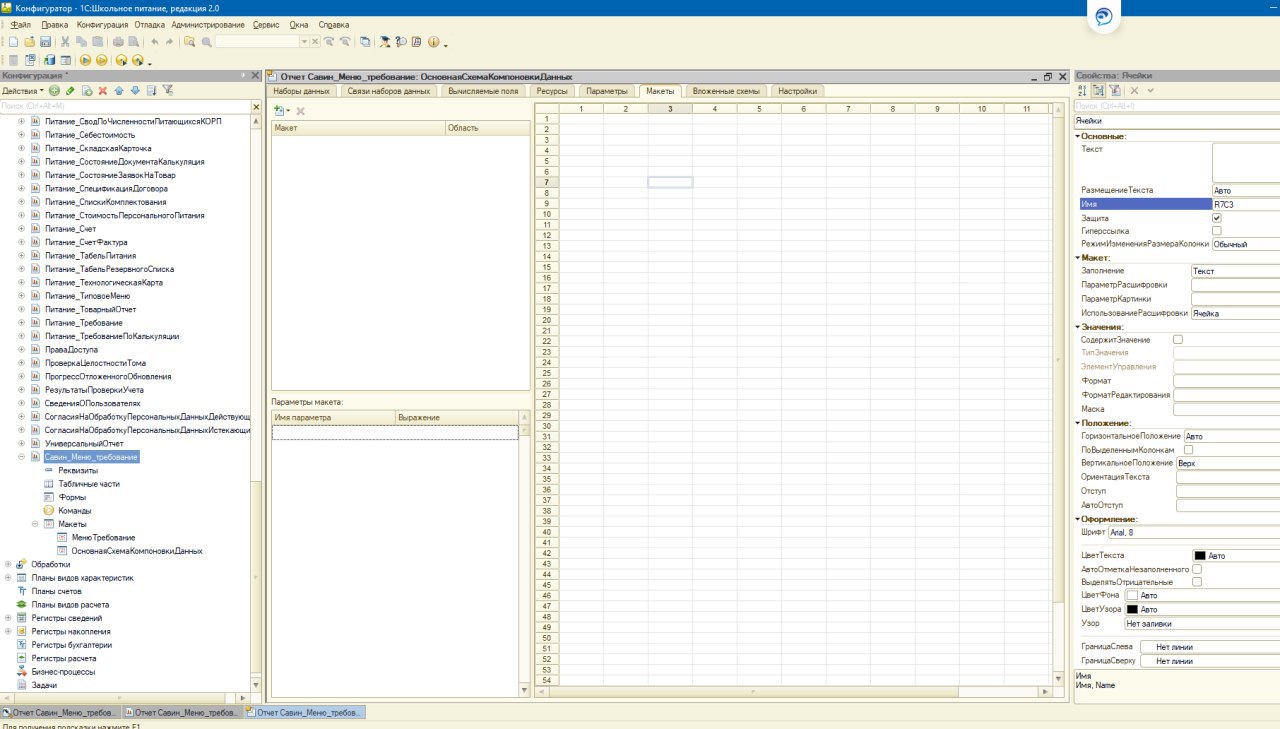The image size is (1280, 729).
Task: Check the СодержитЗначение checkbox
Action: click(1178, 340)
